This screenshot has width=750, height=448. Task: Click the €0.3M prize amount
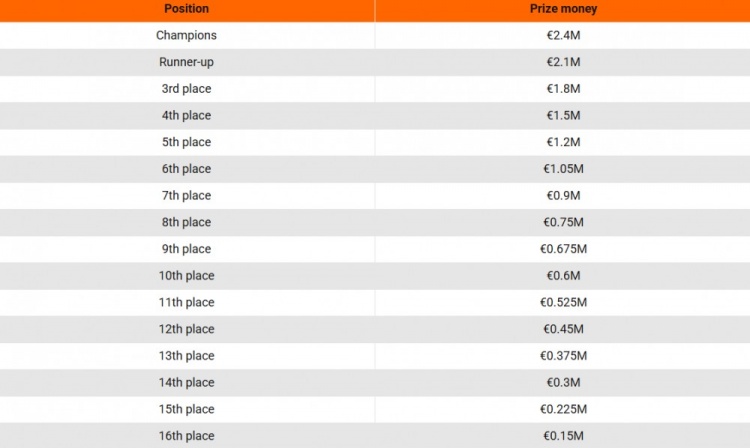(x=563, y=382)
